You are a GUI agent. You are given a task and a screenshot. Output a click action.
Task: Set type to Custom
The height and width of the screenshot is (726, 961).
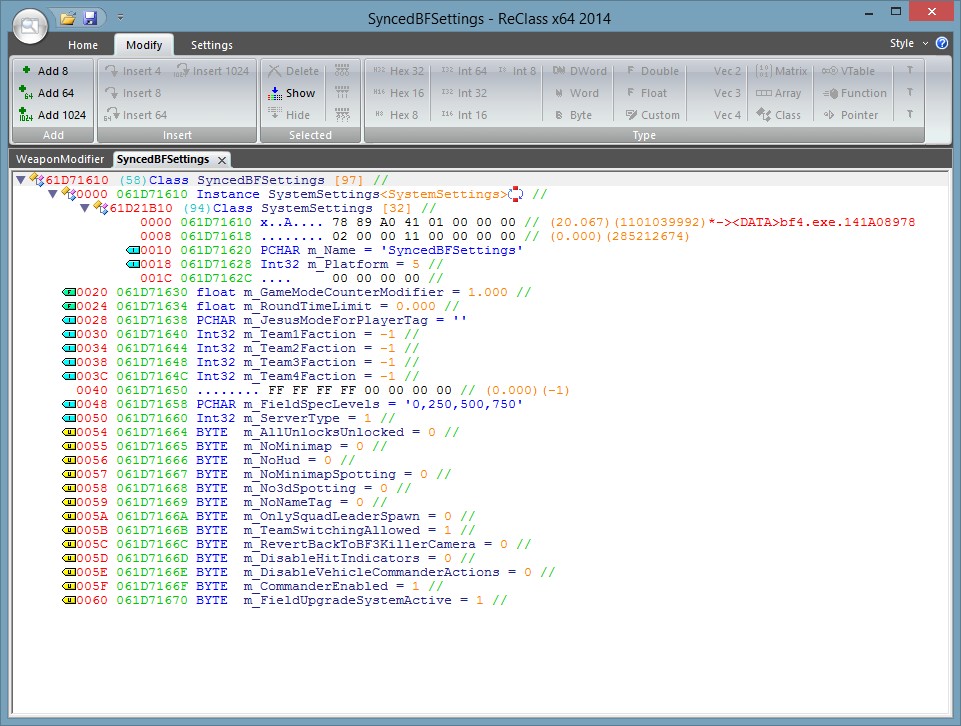653,115
